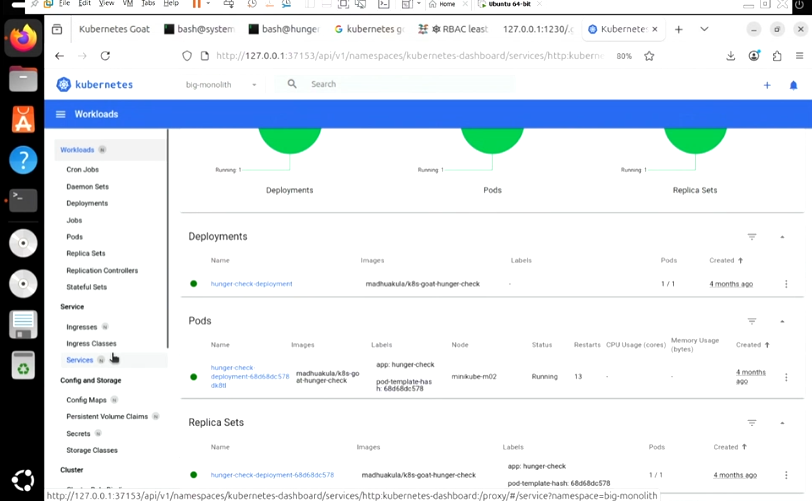Open the new tab plus button

click(x=678, y=30)
